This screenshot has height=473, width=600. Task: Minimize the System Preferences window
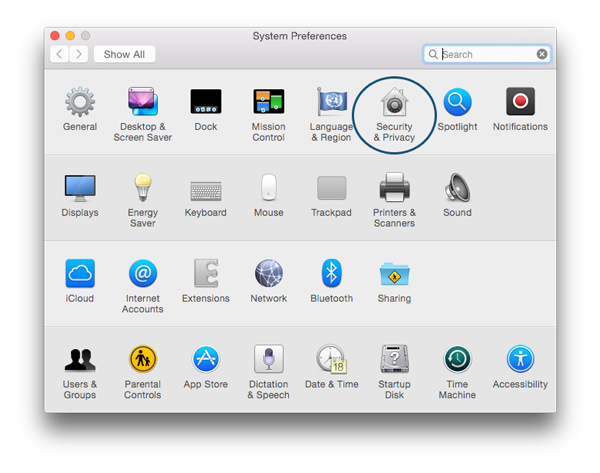pos(70,36)
